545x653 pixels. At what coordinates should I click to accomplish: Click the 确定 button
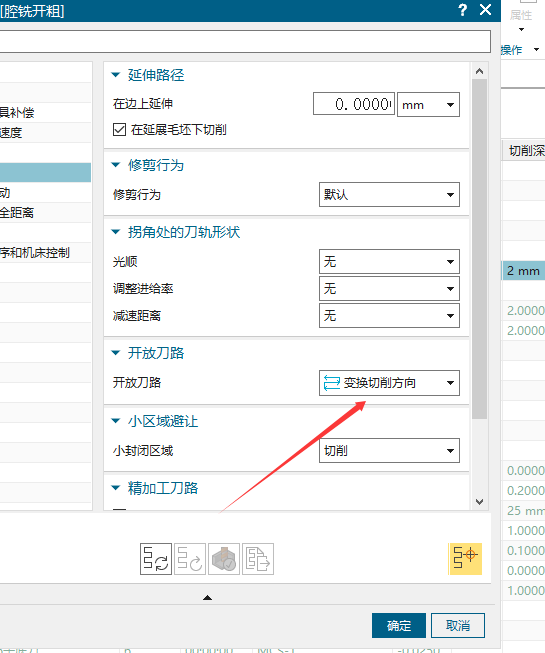coord(399,626)
